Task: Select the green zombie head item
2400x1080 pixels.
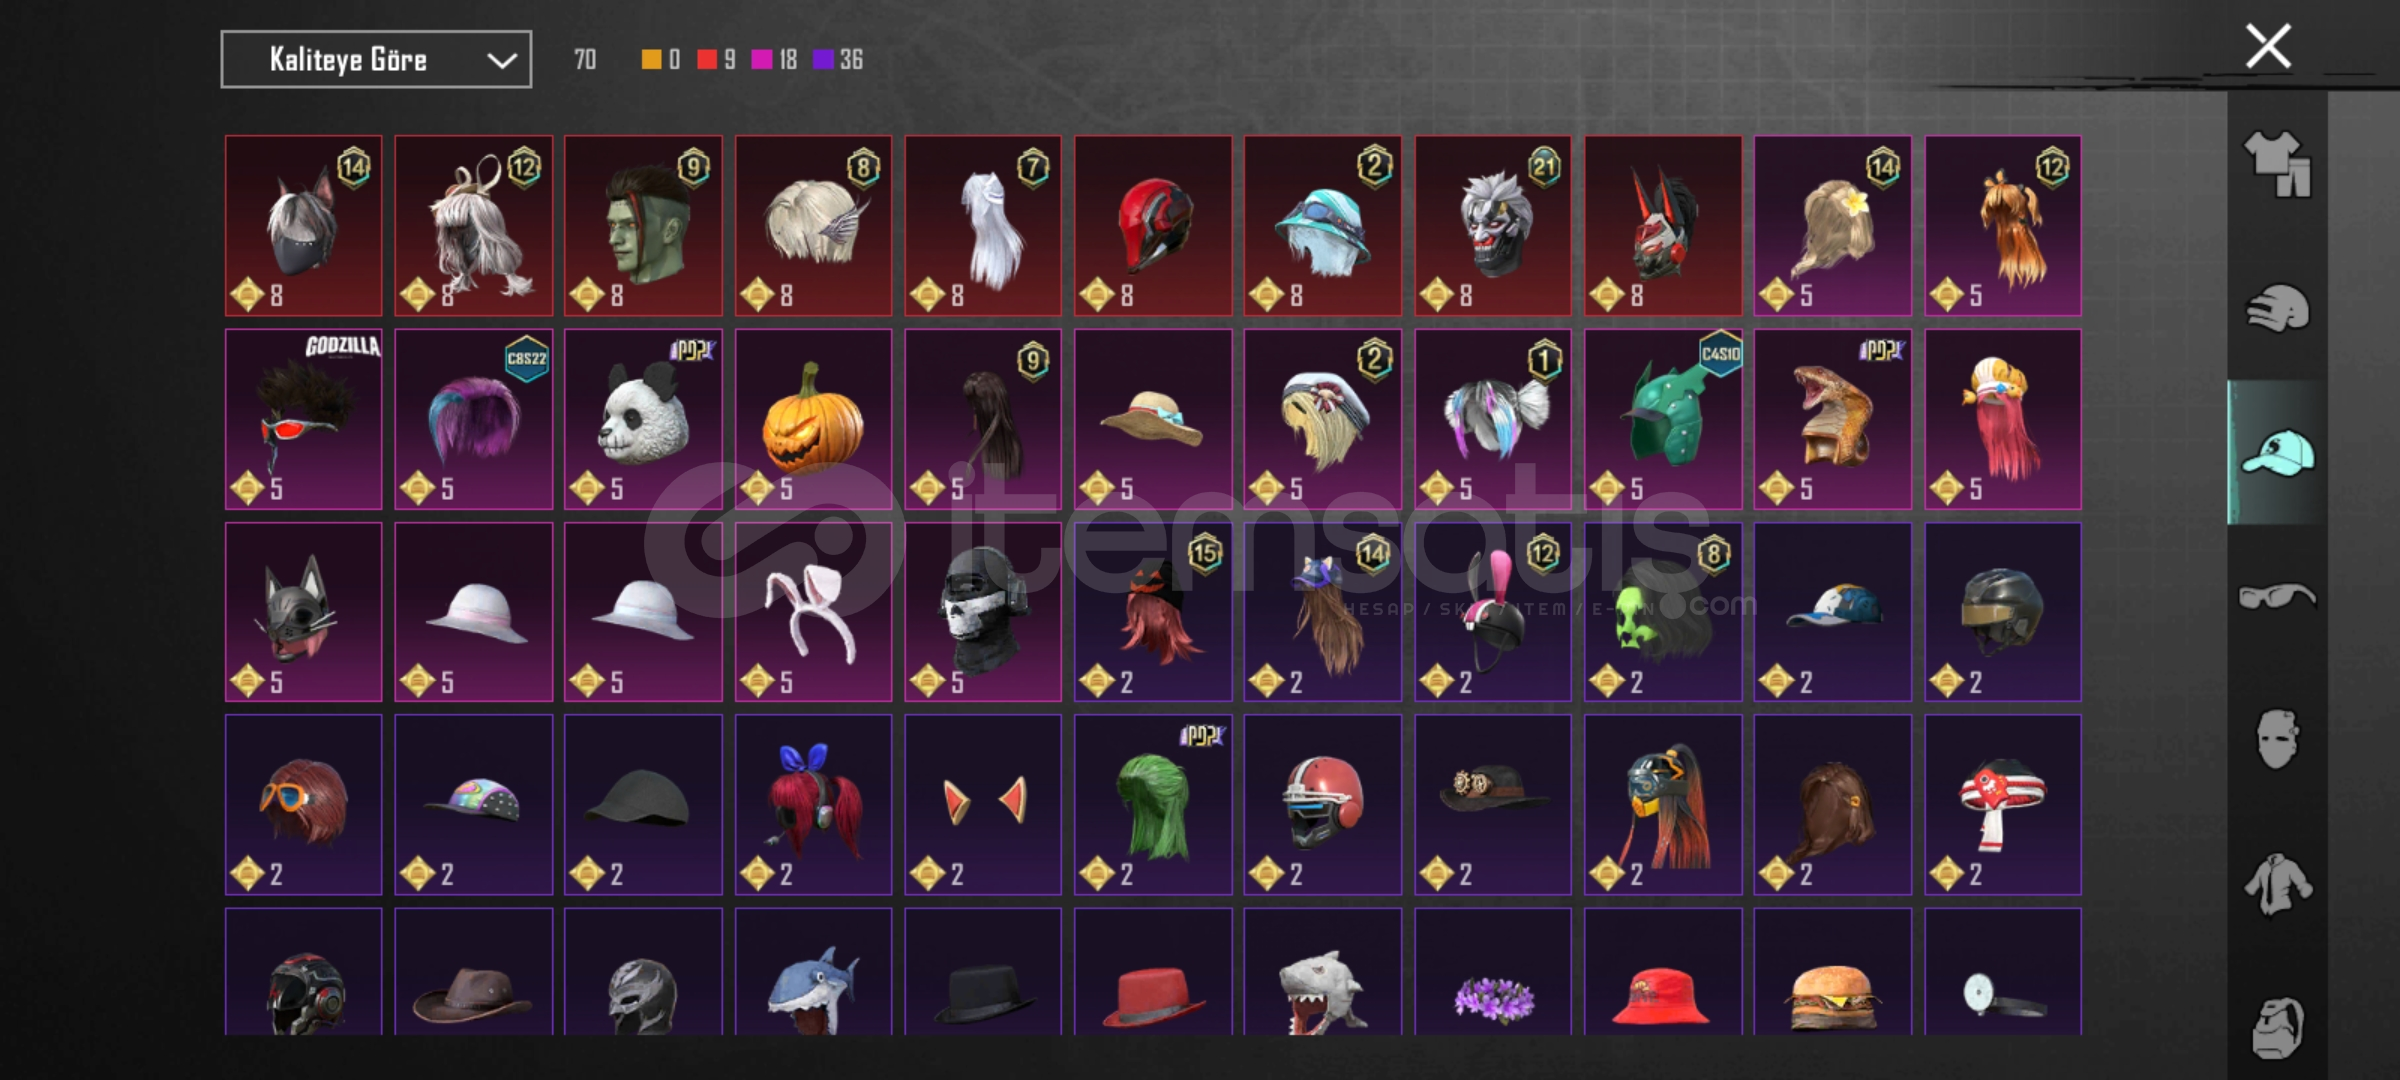Action: (643, 226)
